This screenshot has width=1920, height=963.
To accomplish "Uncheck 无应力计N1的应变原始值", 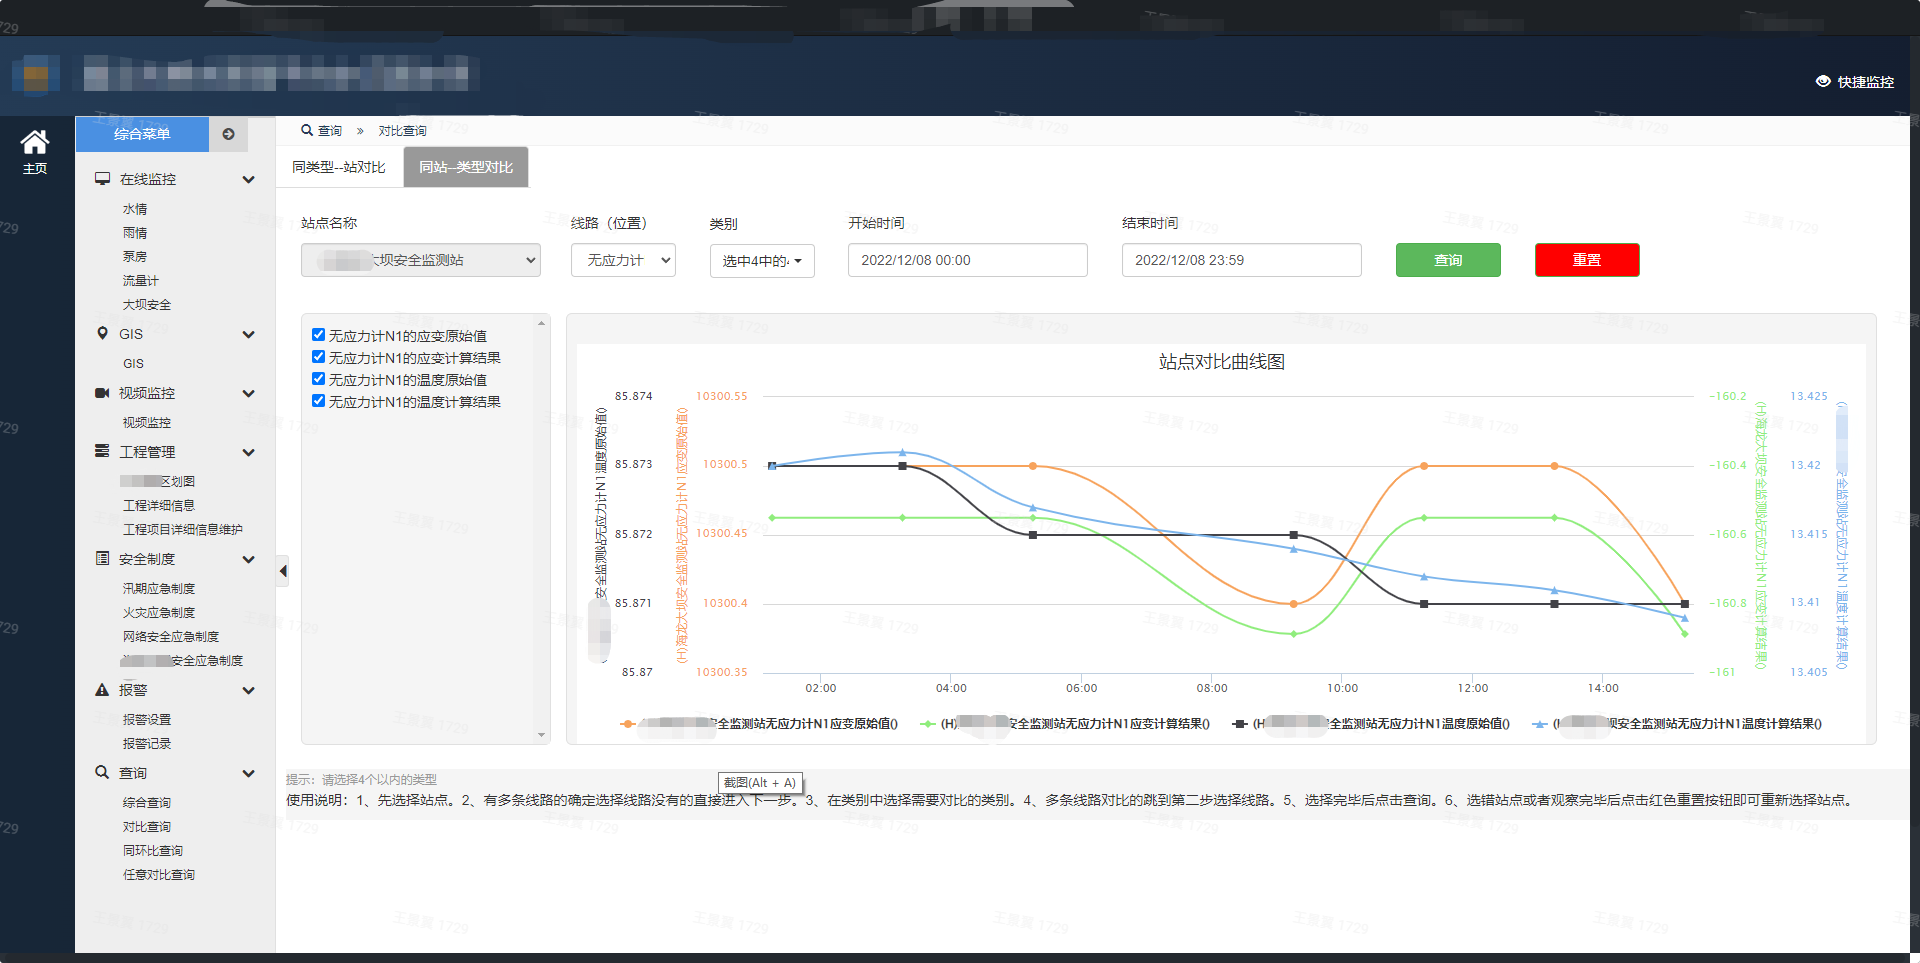I will [x=318, y=335].
